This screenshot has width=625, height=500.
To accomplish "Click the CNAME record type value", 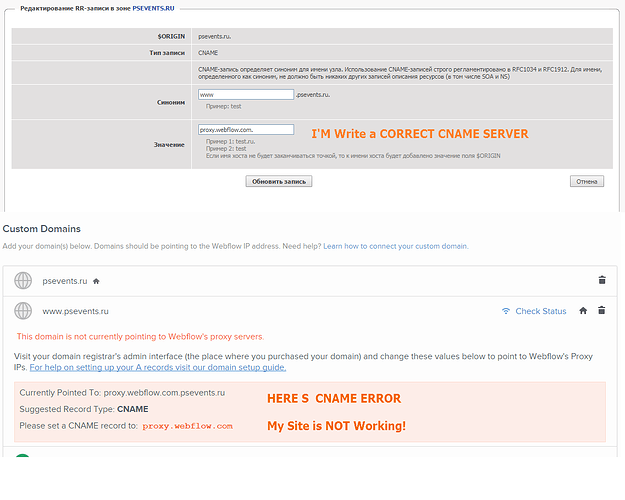I will pyautogui.click(x=208, y=53).
